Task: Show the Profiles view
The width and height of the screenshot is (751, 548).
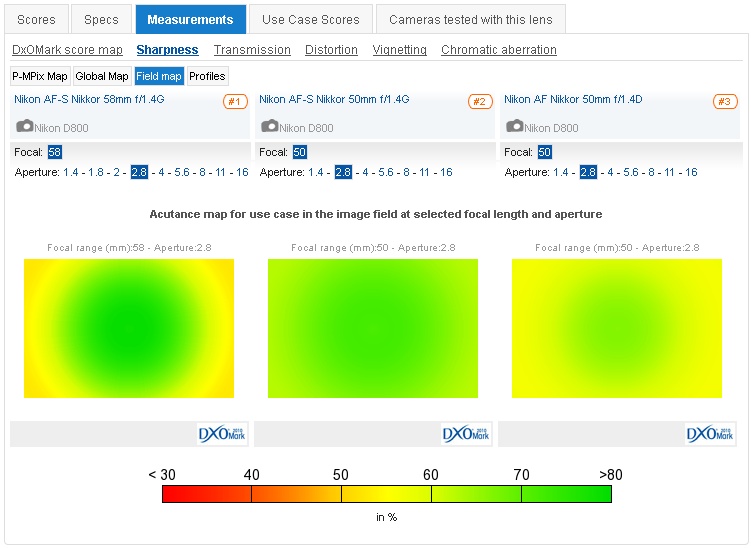Action: click(207, 76)
